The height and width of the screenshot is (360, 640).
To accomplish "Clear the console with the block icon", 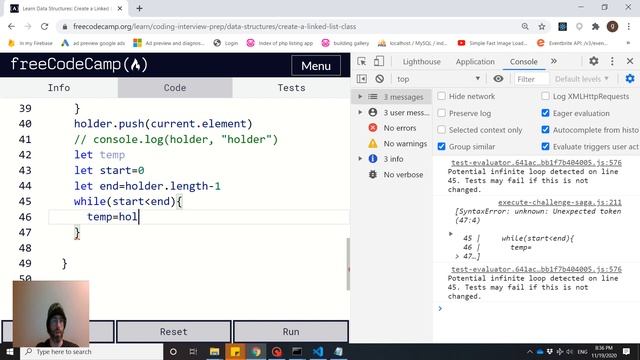I will tap(380, 79).
